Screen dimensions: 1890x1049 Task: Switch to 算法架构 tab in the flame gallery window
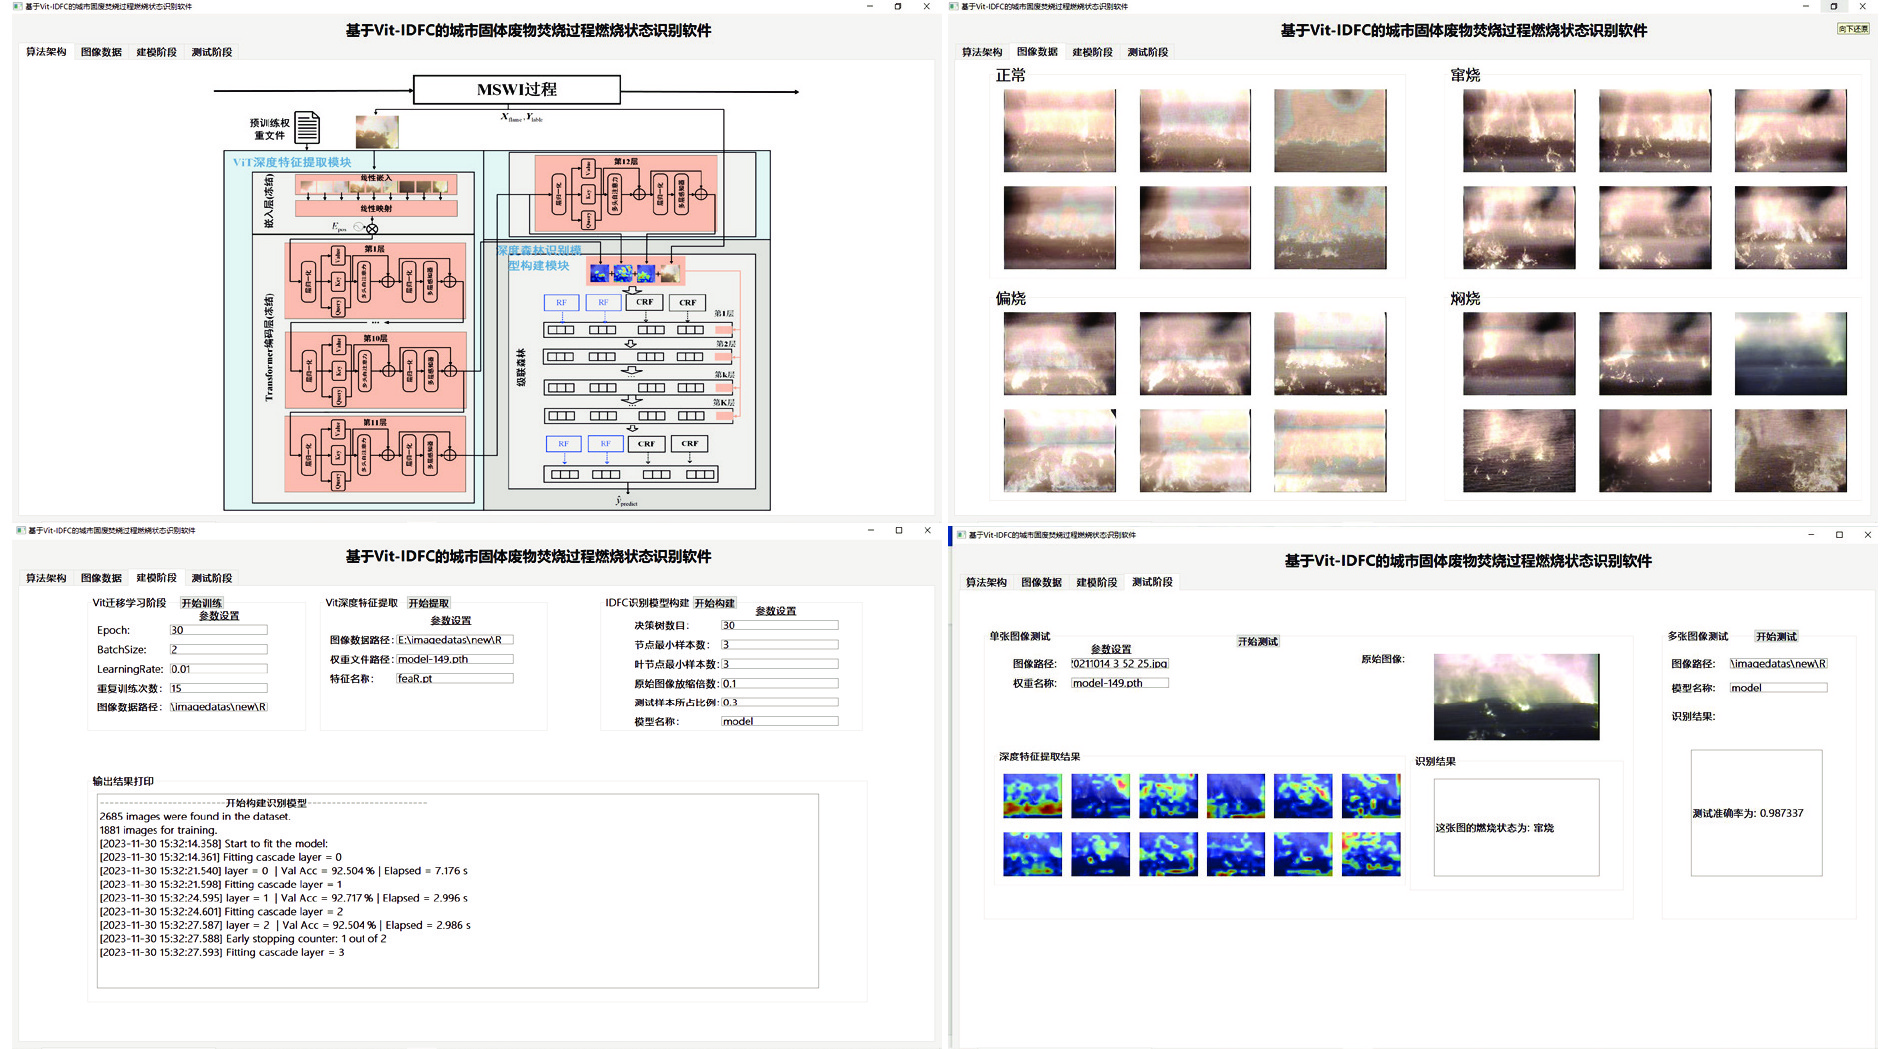(982, 52)
